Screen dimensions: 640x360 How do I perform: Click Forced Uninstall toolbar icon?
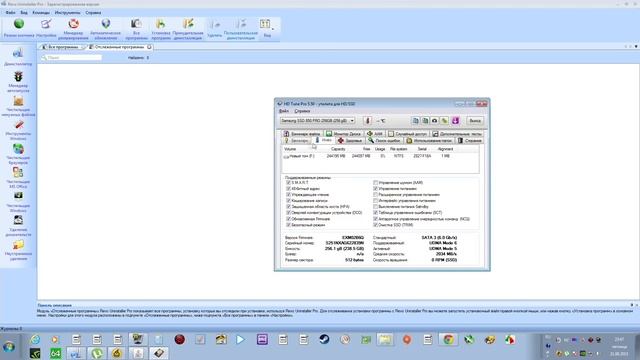(x=188, y=24)
